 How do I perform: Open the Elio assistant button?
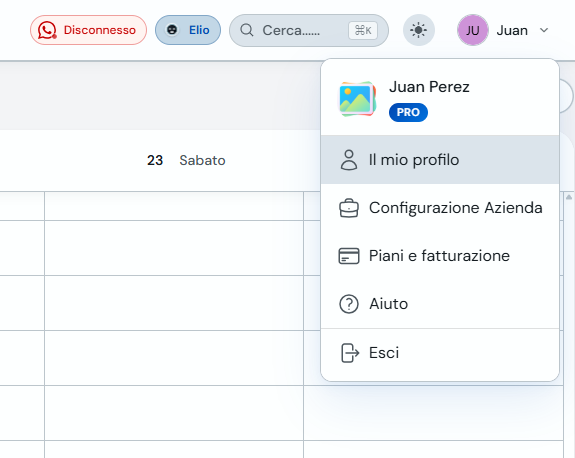coord(188,30)
